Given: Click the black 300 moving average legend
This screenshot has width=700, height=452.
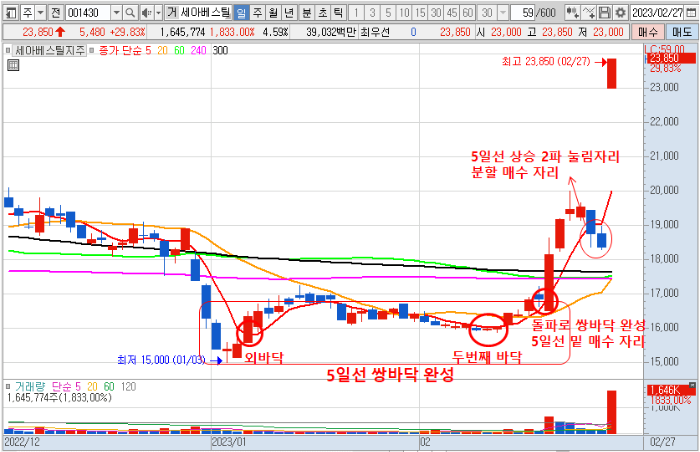Looking at the screenshot, I should [220, 50].
